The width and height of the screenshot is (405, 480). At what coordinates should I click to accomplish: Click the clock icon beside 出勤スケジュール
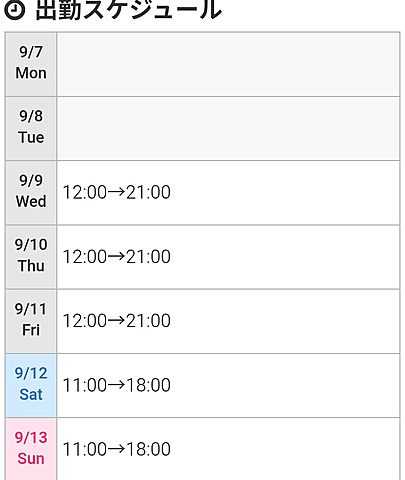[14, 10]
